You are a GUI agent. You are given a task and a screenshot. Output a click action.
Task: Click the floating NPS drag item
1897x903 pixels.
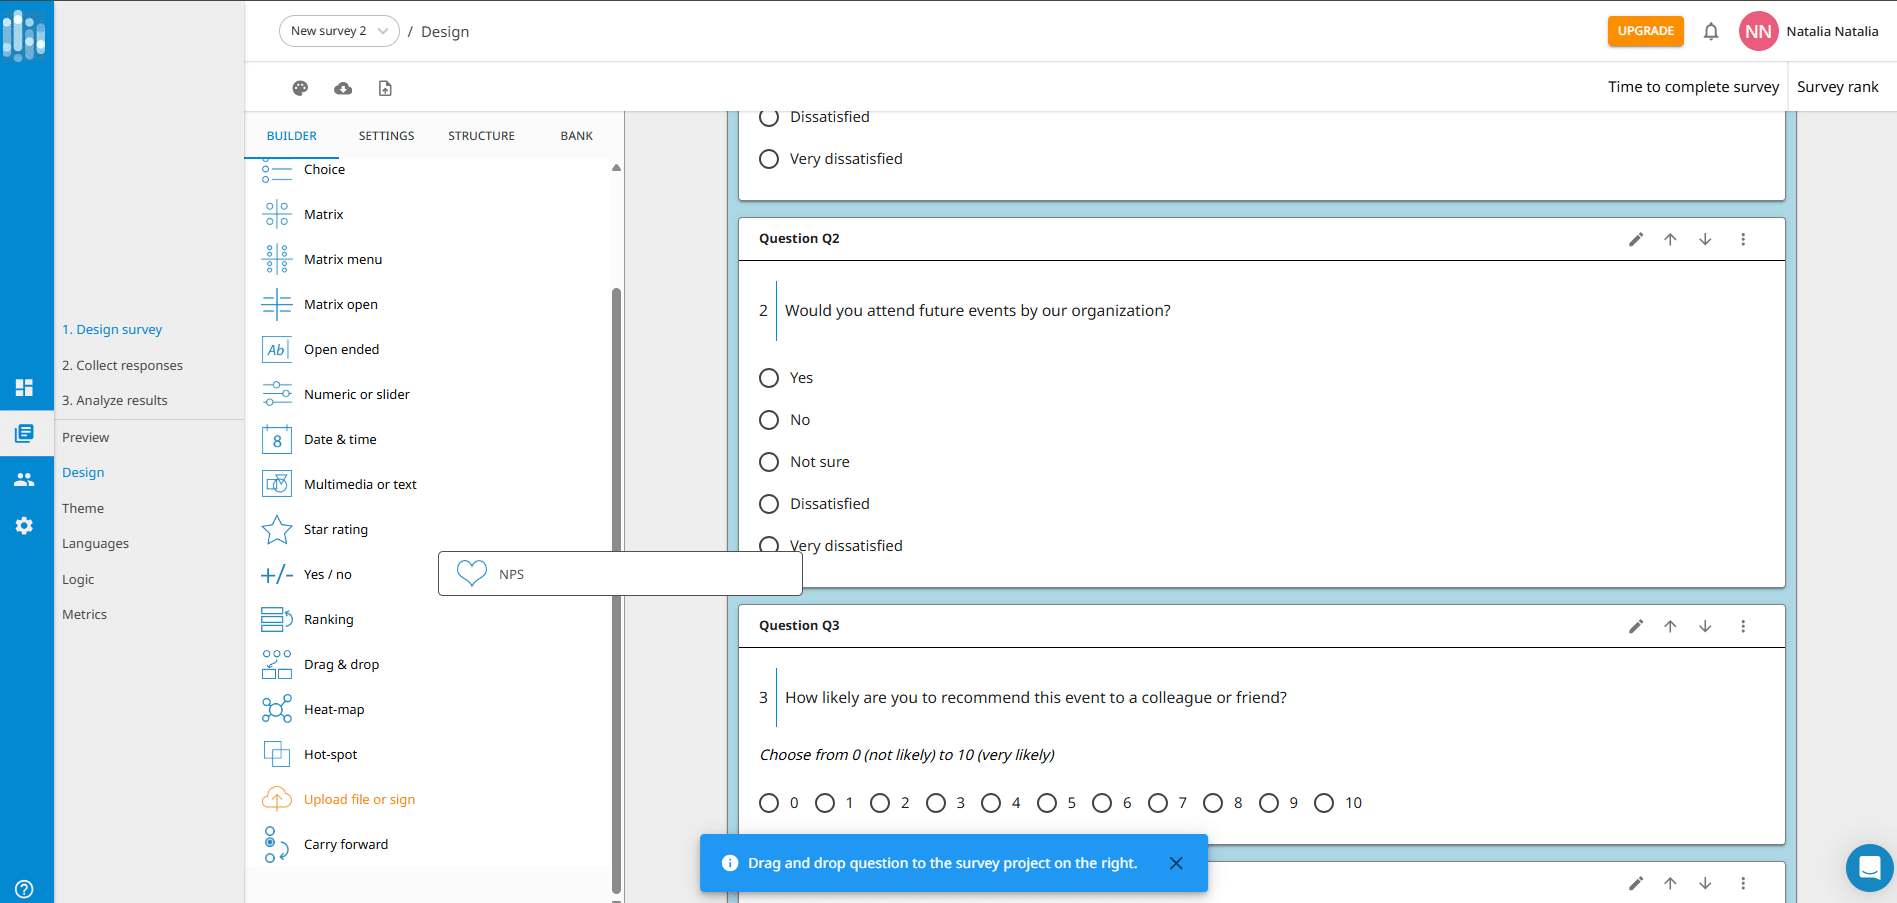click(x=620, y=574)
